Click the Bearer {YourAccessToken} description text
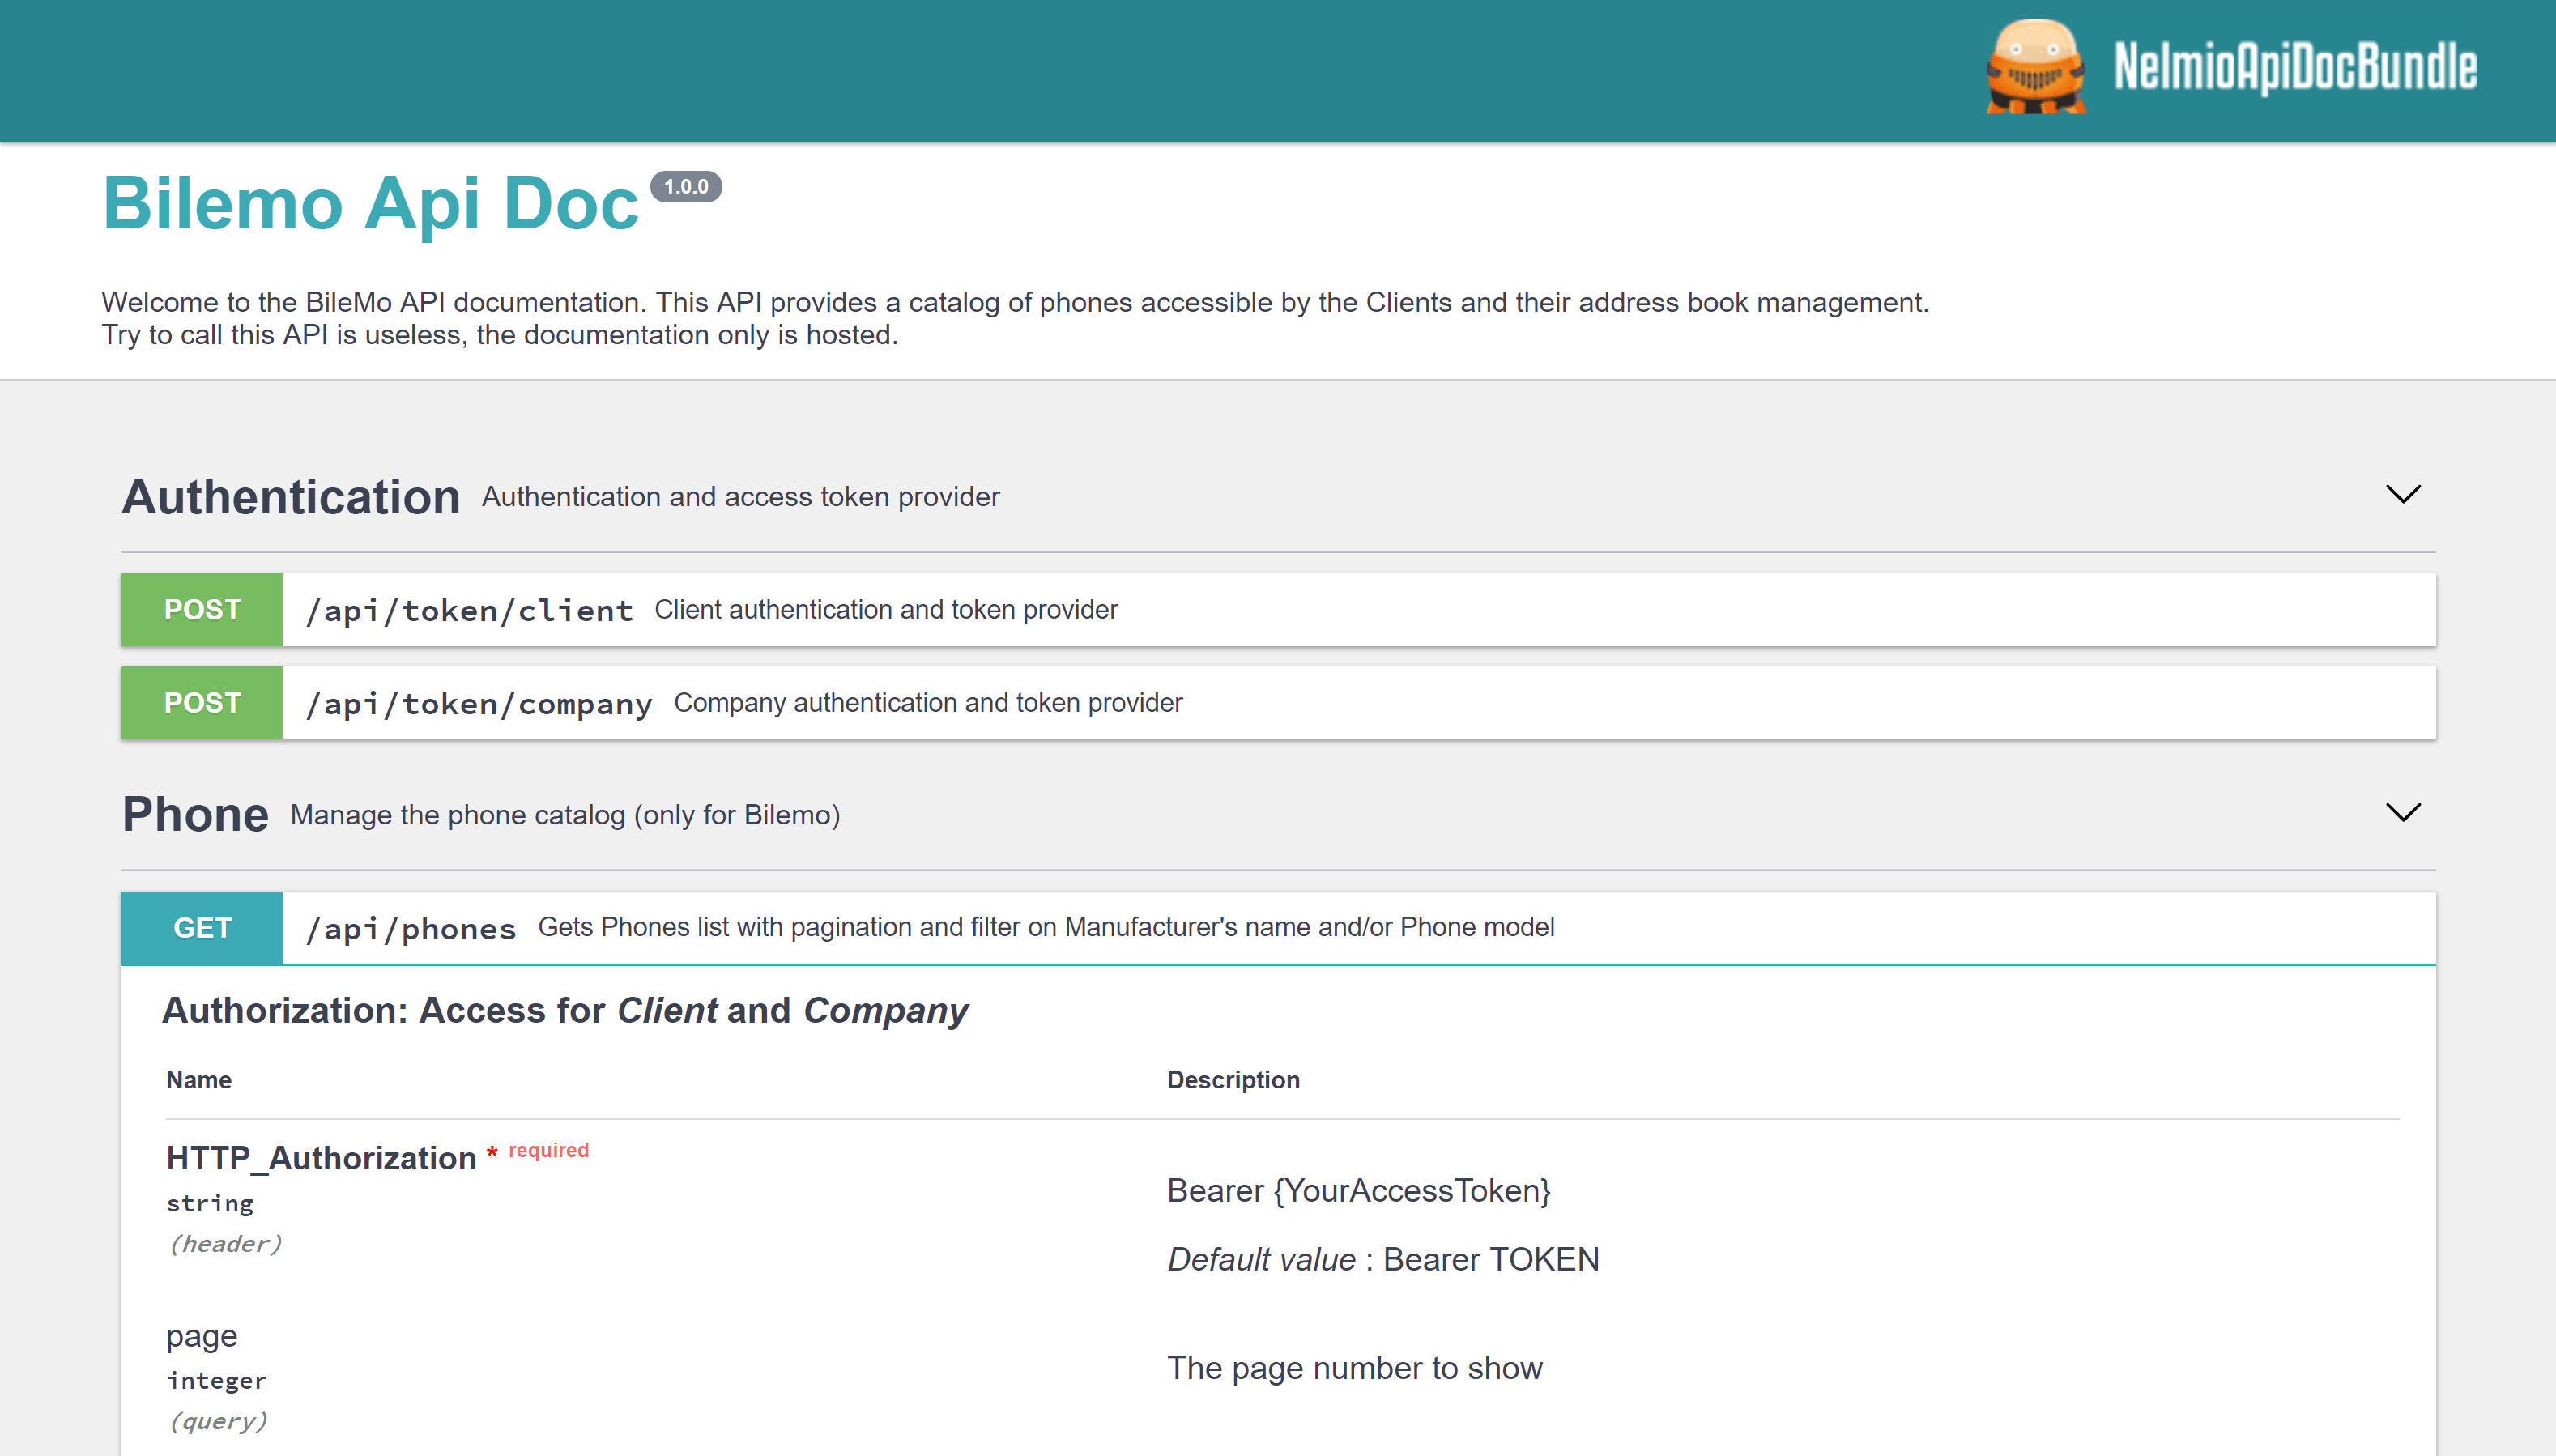 (x=1358, y=1191)
